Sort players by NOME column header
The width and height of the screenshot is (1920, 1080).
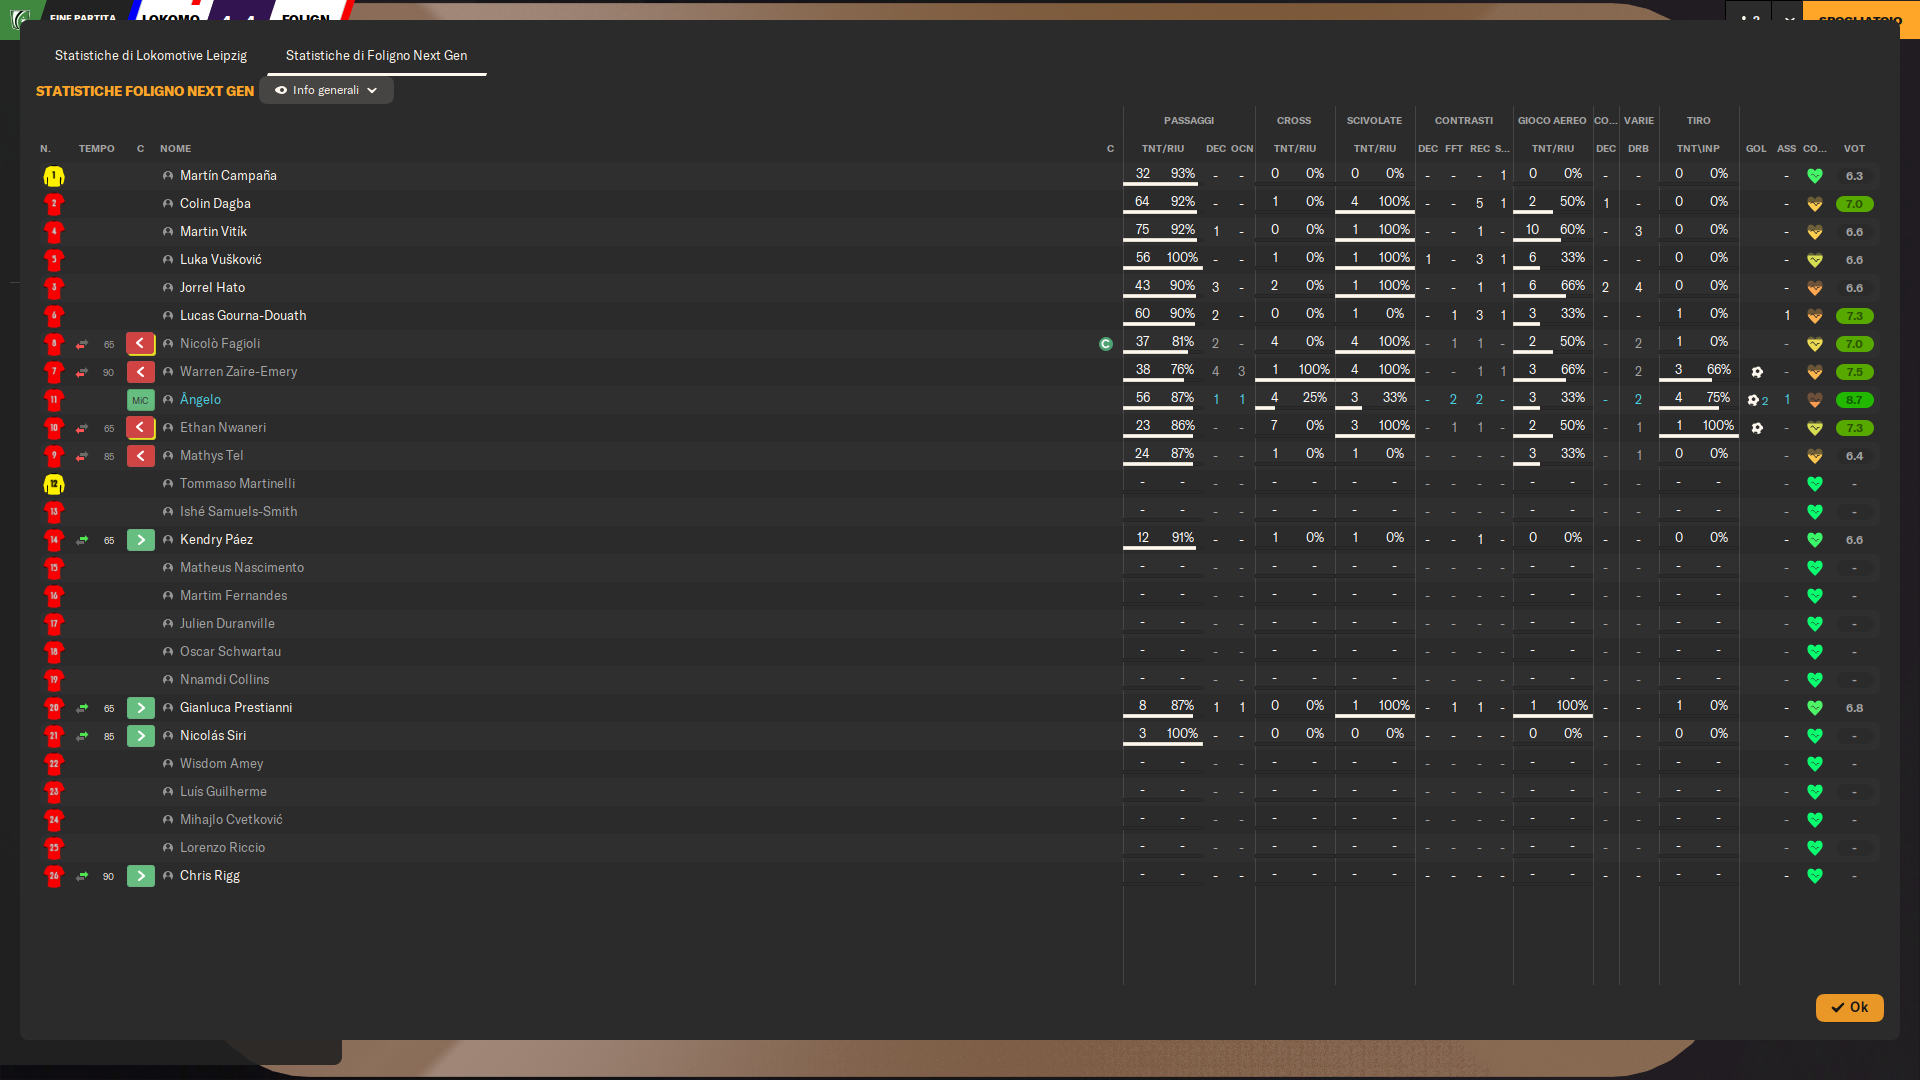(x=175, y=149)
